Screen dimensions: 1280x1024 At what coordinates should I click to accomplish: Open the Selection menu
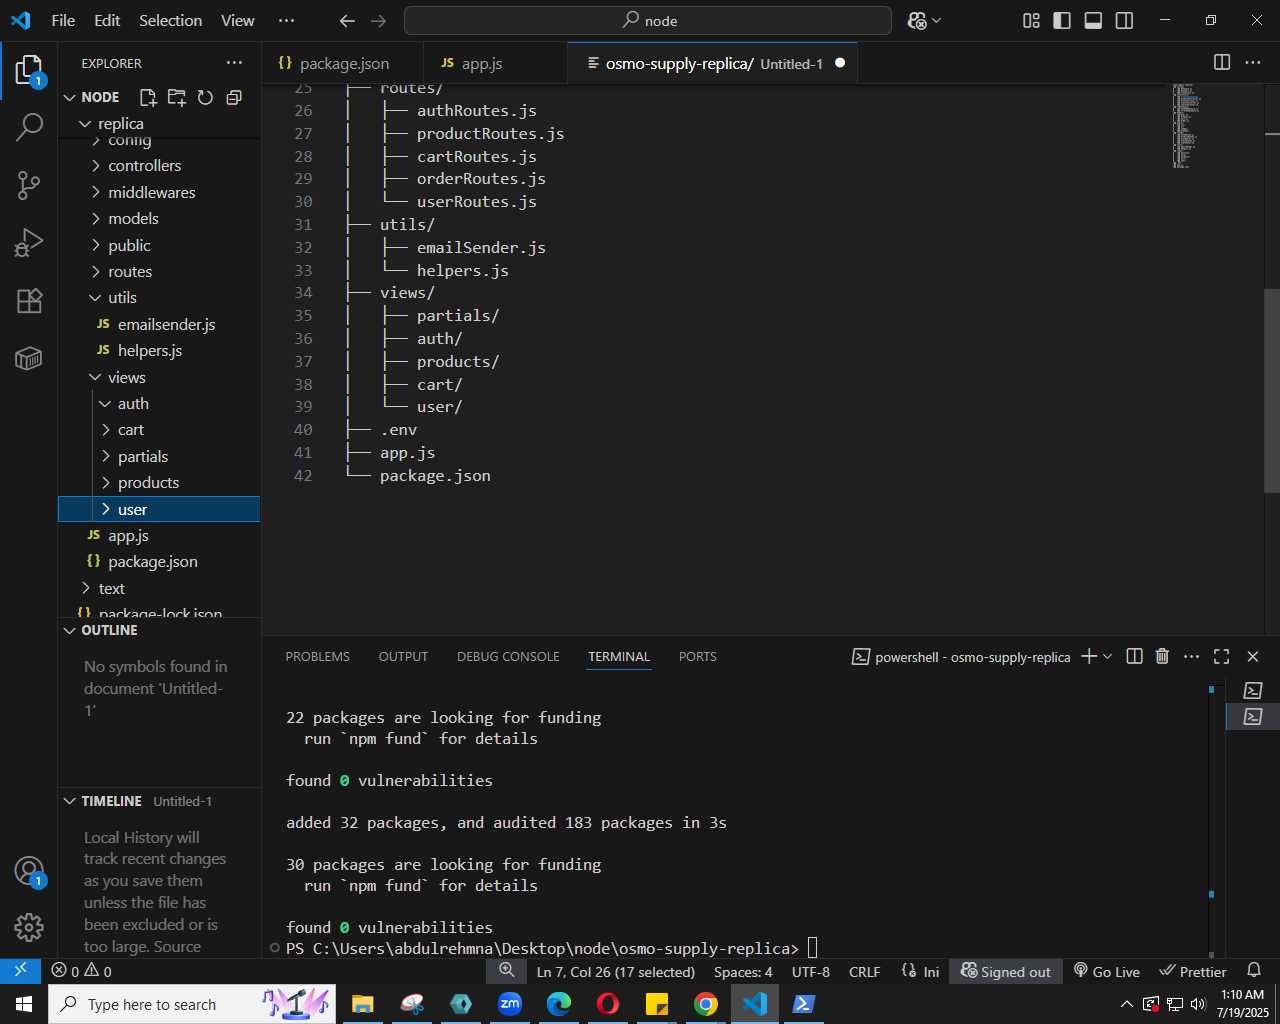coord(170,20)
